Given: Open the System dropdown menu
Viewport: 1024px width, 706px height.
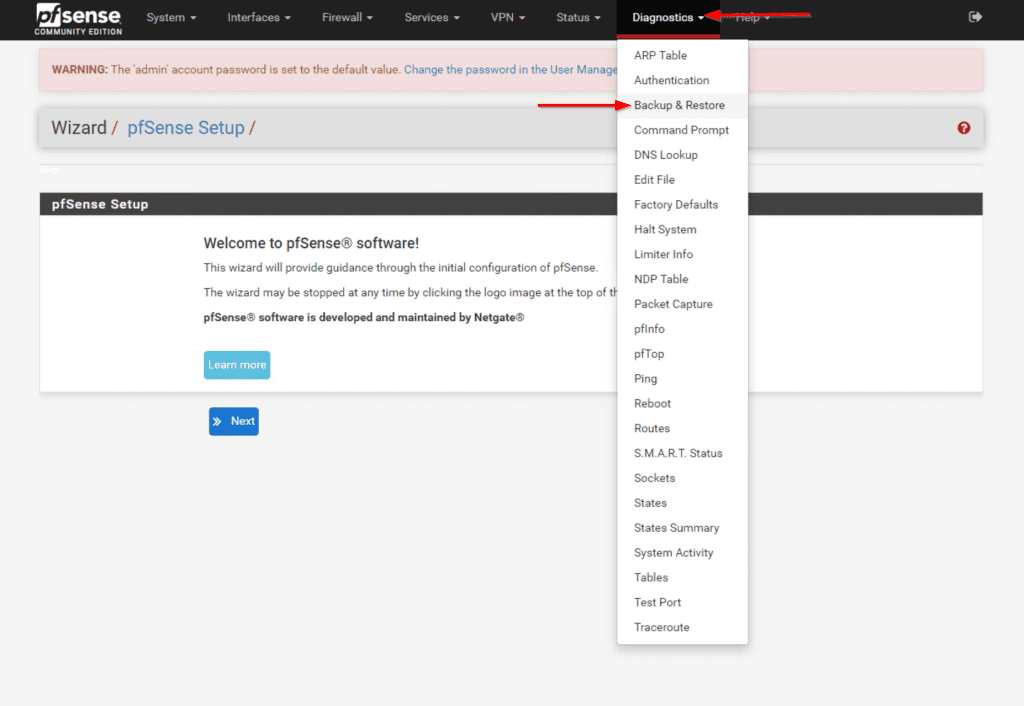Looking at the screenshot, I should coord(171,18).
